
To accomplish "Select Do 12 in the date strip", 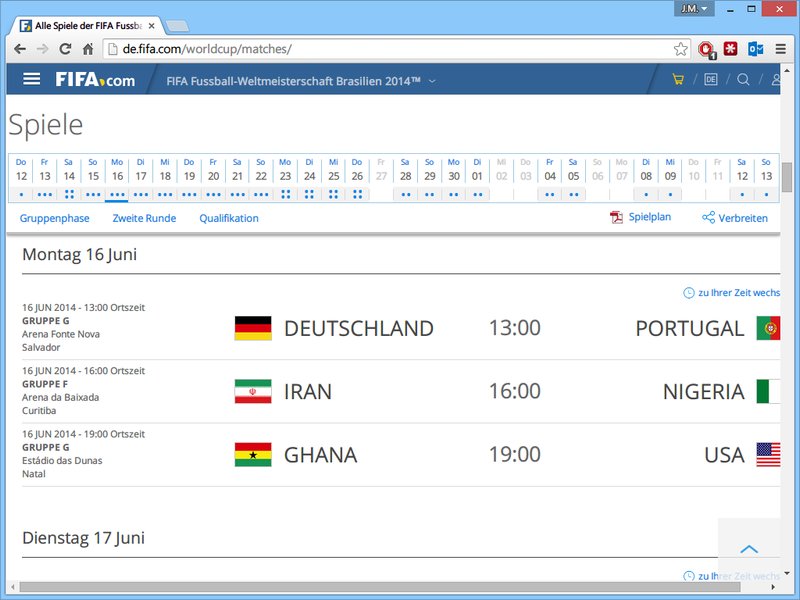I will coord(21,178).
